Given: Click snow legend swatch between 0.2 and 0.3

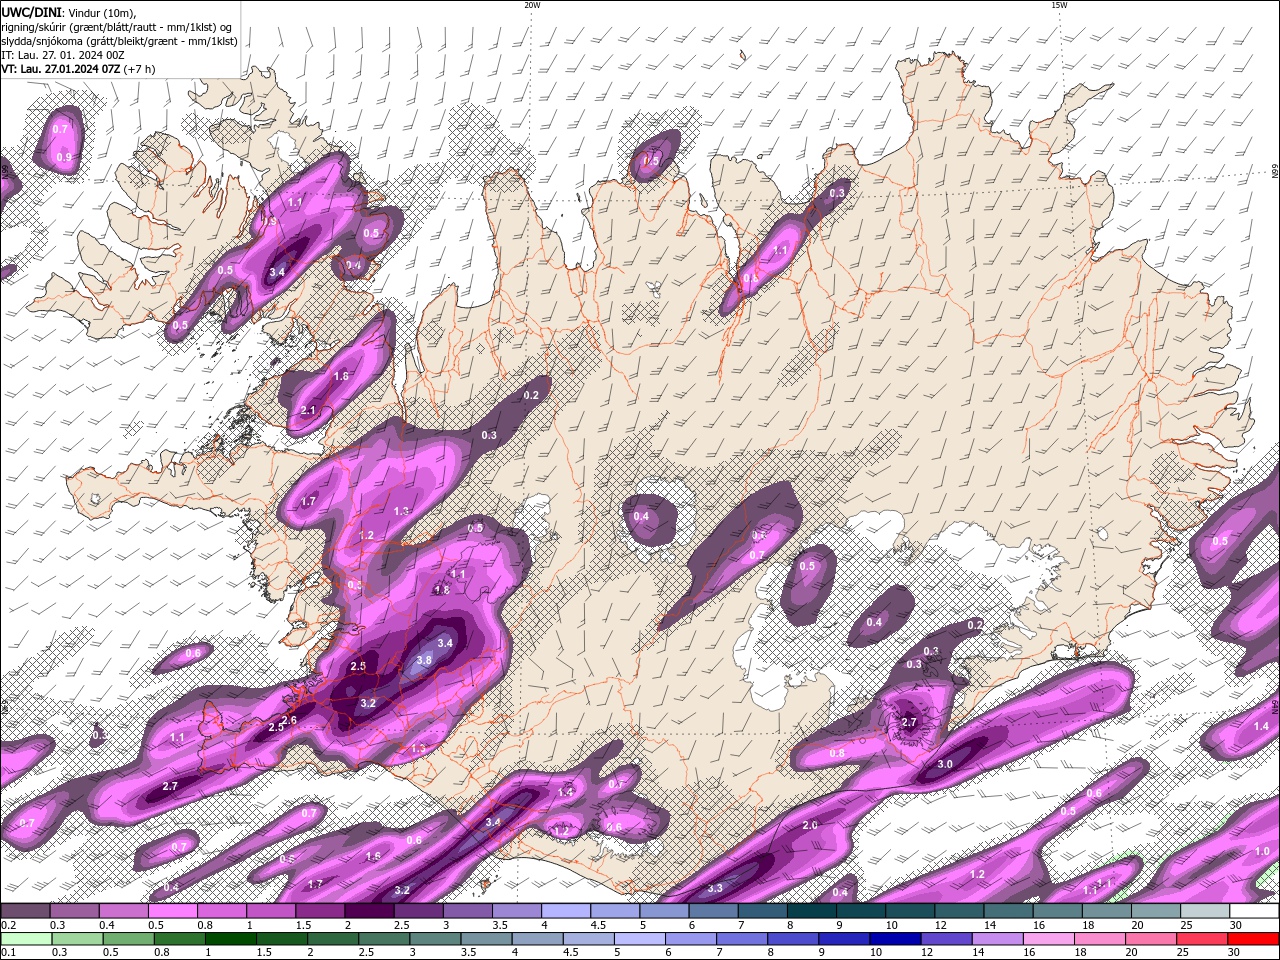Looking at the screenshot, I should pos(24,911).
